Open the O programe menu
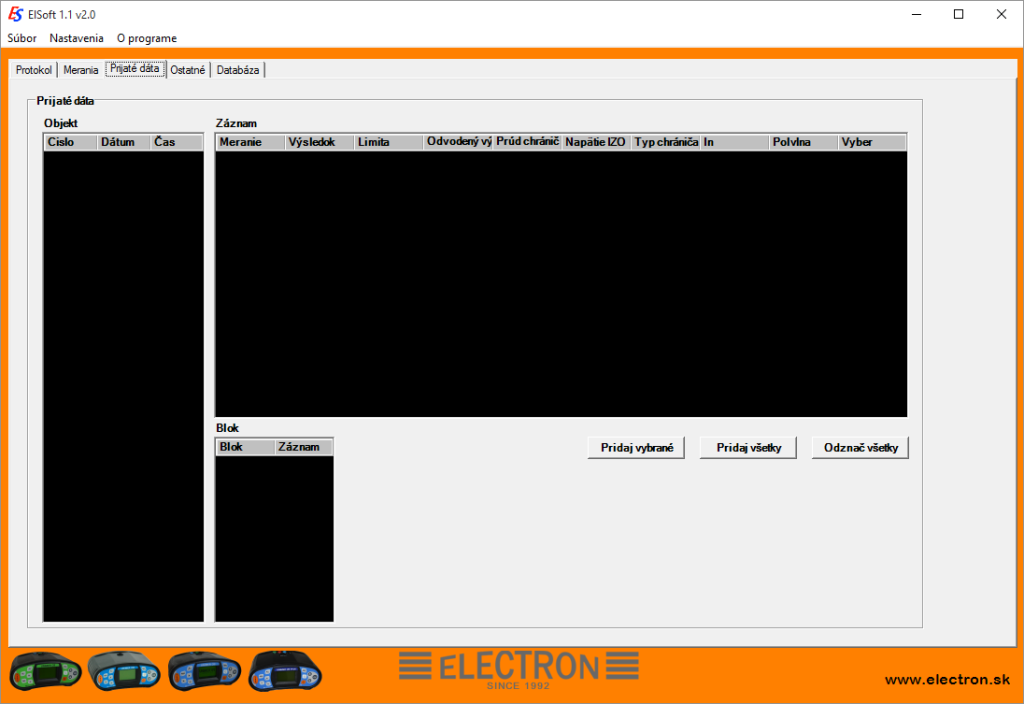The image size is (1024, 704). (x=146, y=38)
